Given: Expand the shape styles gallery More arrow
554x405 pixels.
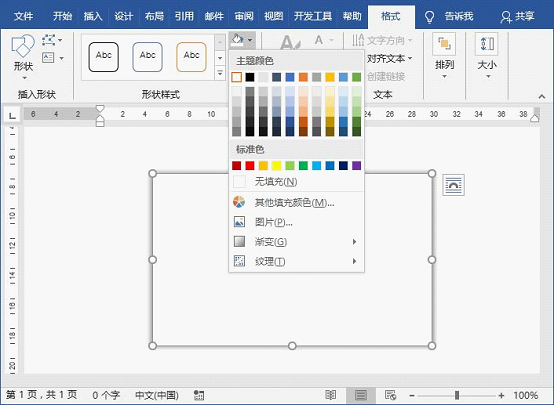Looking at the screenshot, I should click(x=220, y=73).
